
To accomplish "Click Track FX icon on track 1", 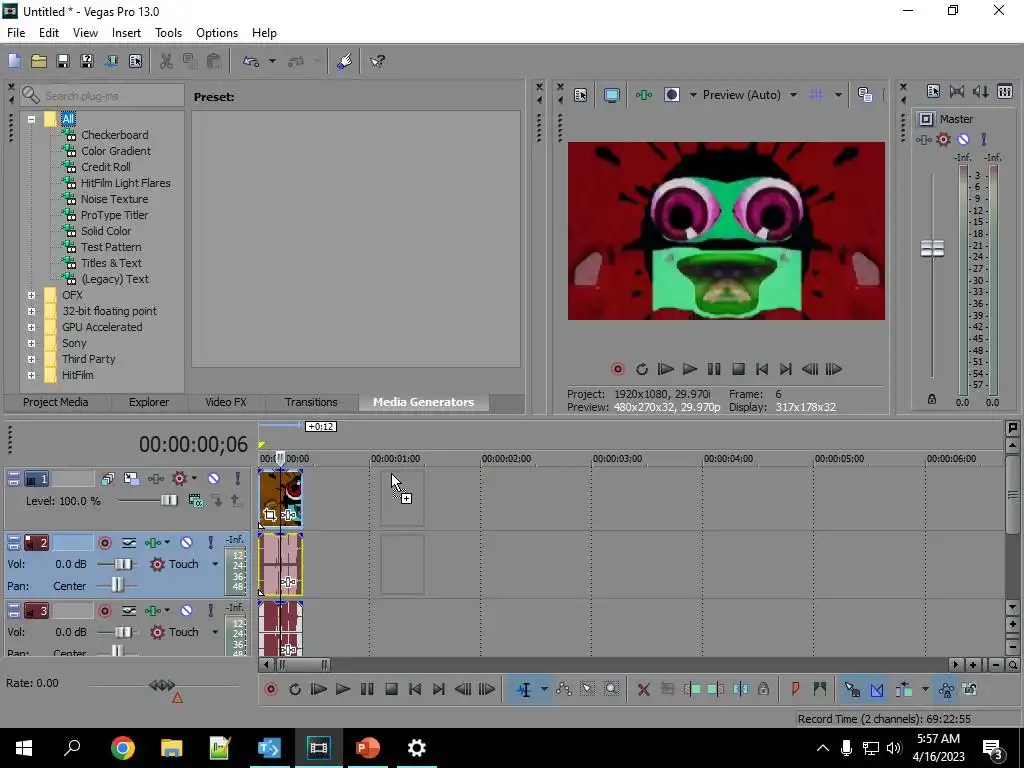I will tap(155, 479).
